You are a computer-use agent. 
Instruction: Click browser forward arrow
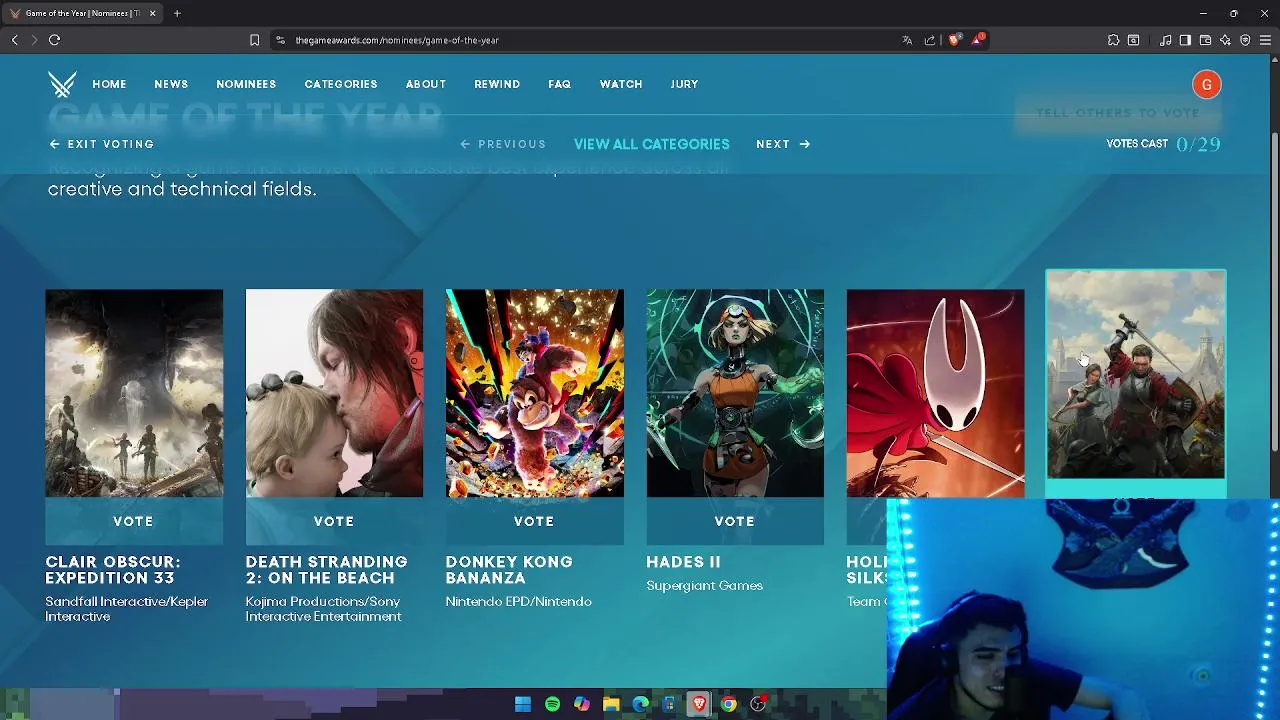click(34, 40)
